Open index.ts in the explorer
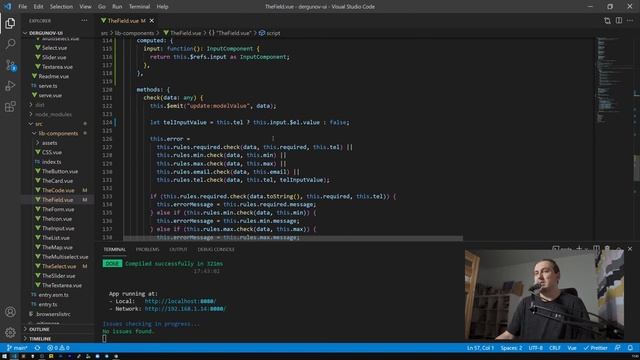This screenshot has width=640, height=360. [x=51, y=162]
